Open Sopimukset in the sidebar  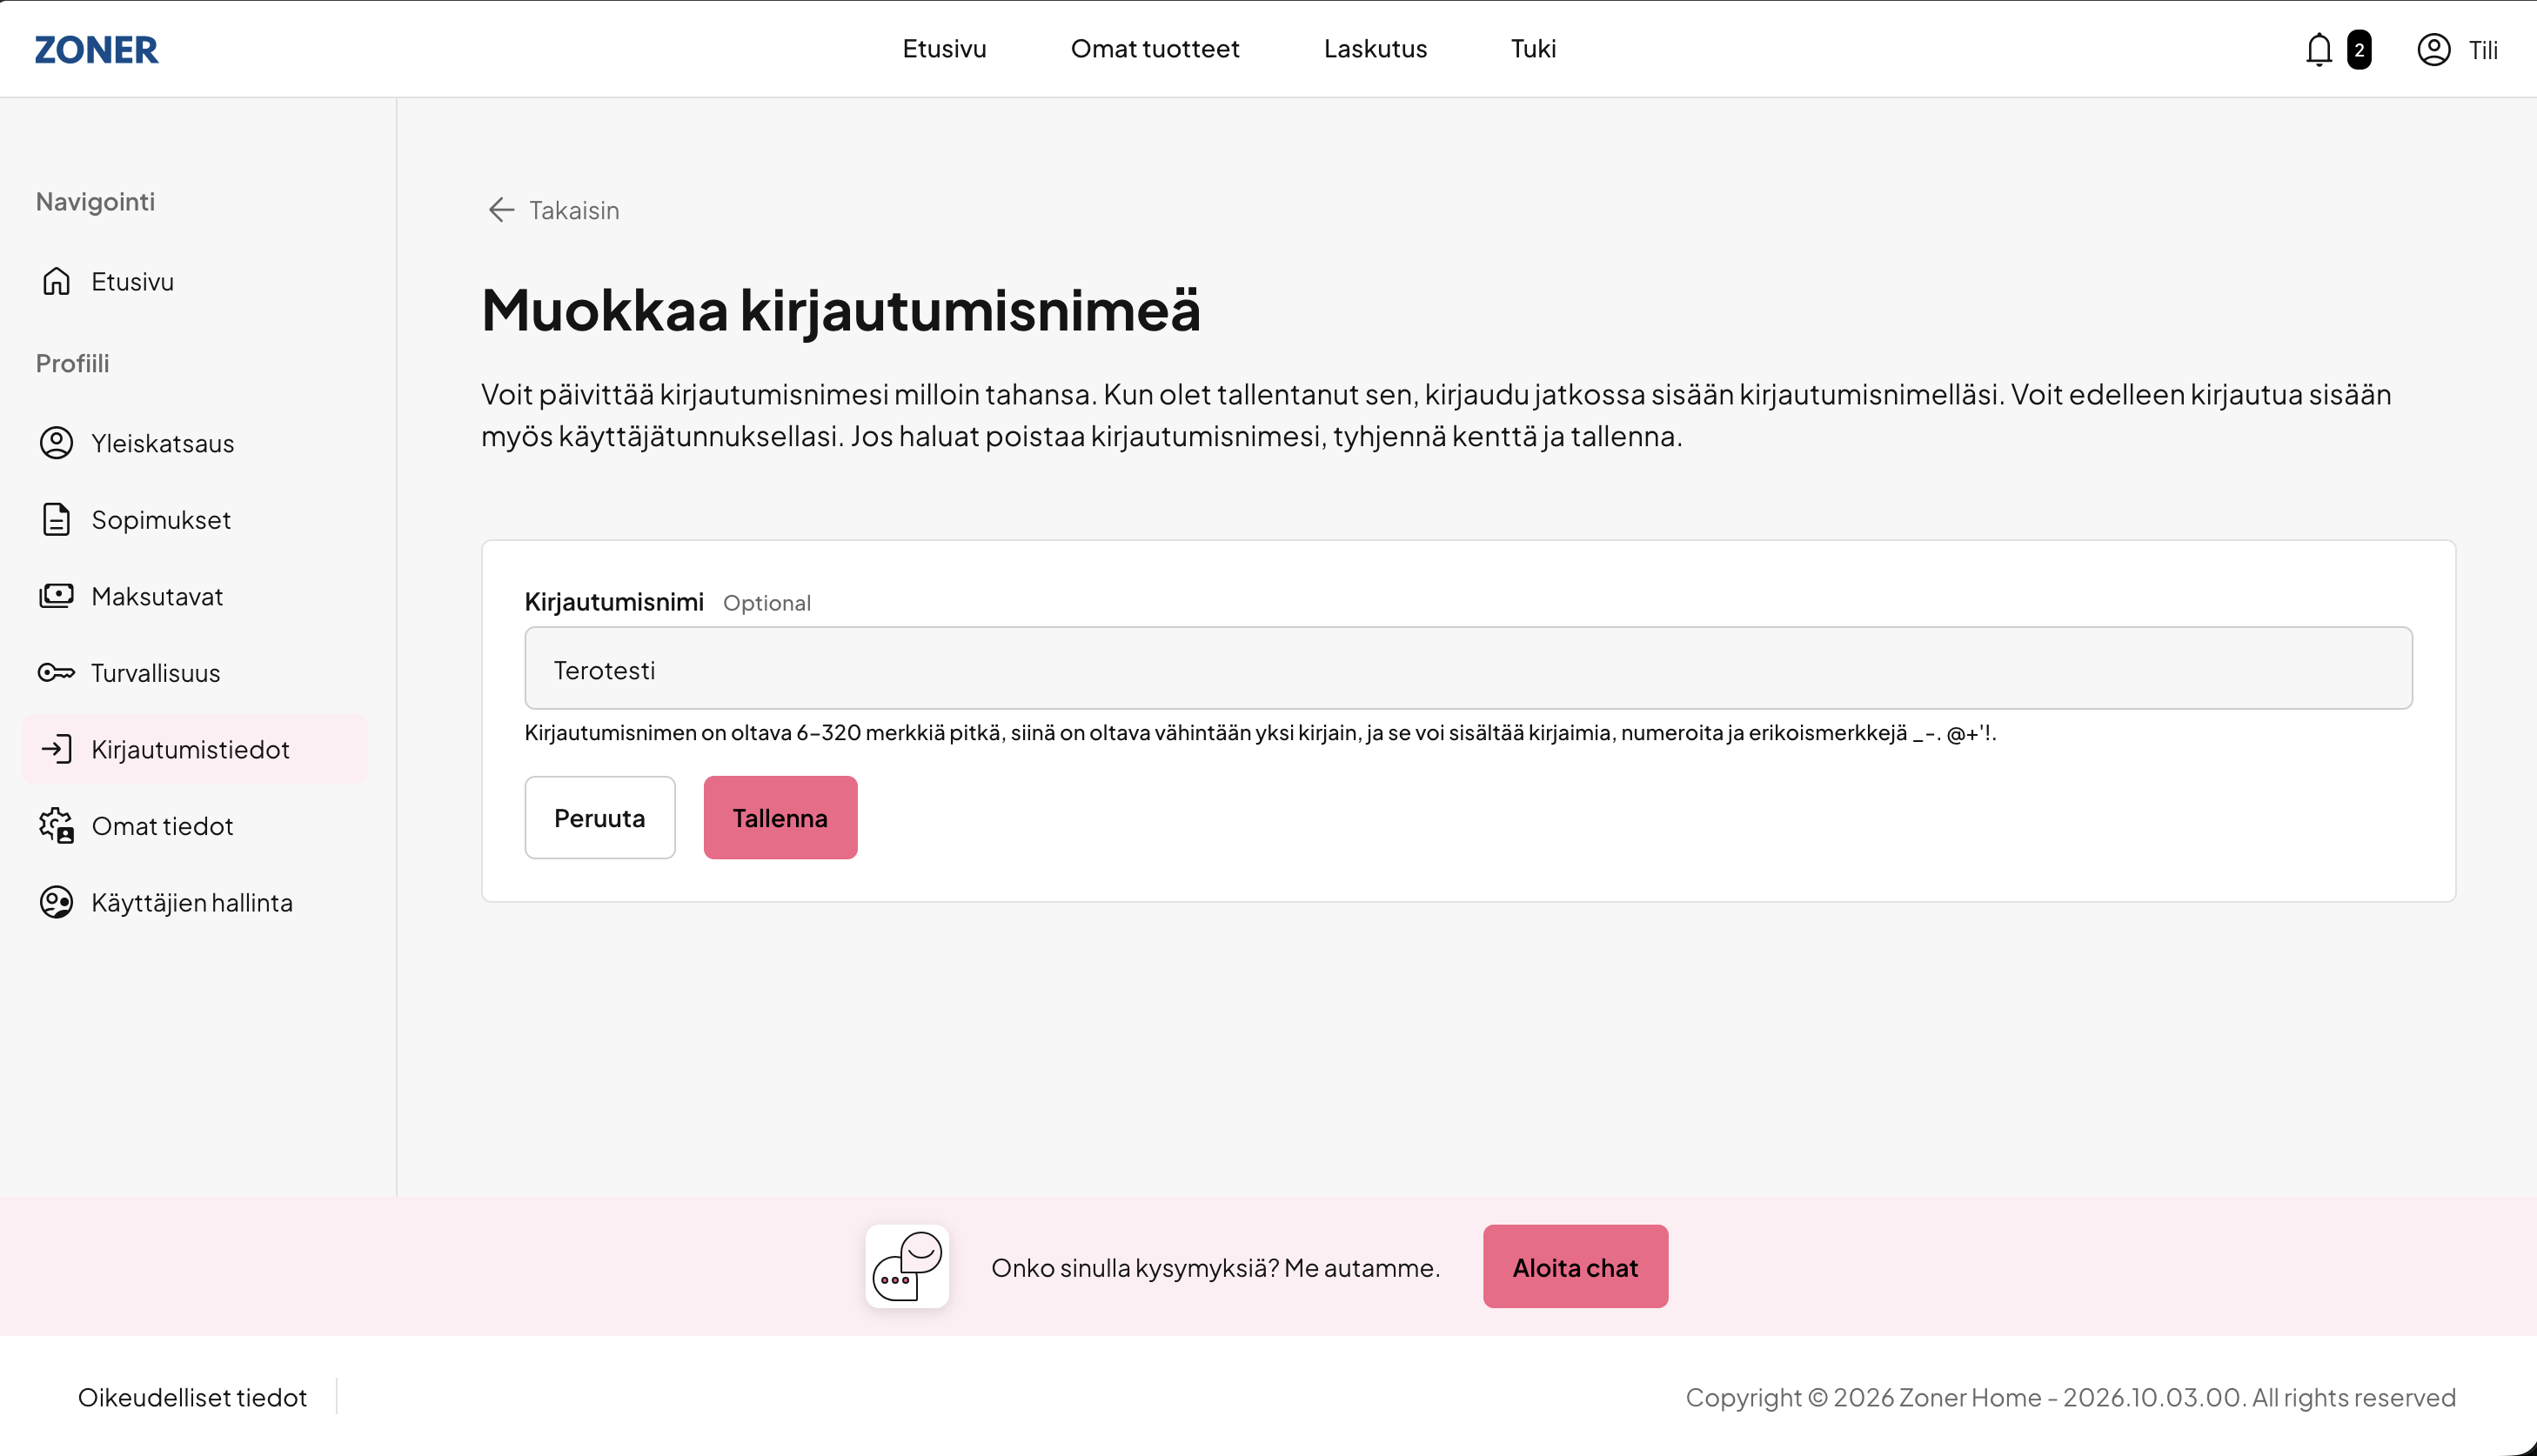pyautogui.click(x=161, y=519)
